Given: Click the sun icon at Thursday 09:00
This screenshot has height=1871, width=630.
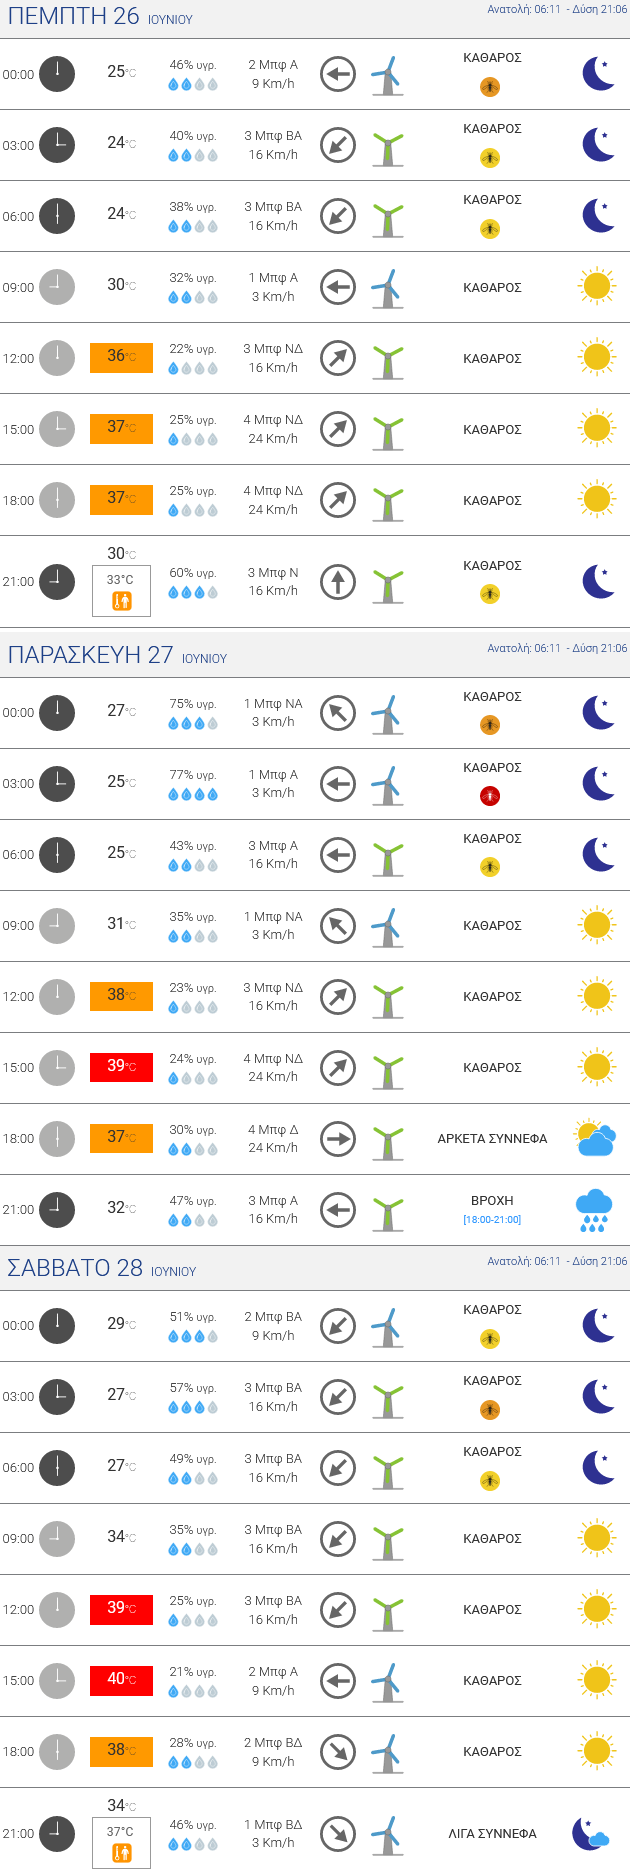Looking at the screenshot, I should [596, 287].
